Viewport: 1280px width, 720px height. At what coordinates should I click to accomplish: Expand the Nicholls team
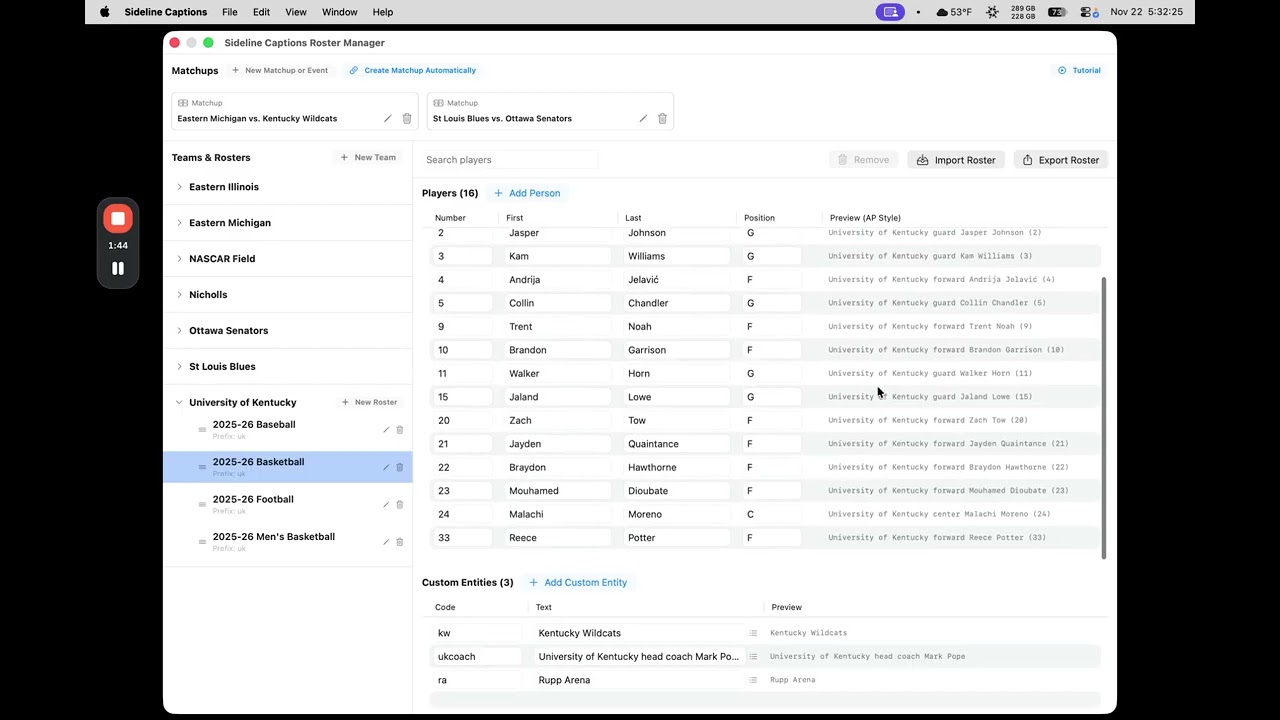pyautogui.click(x=179, y=295)
